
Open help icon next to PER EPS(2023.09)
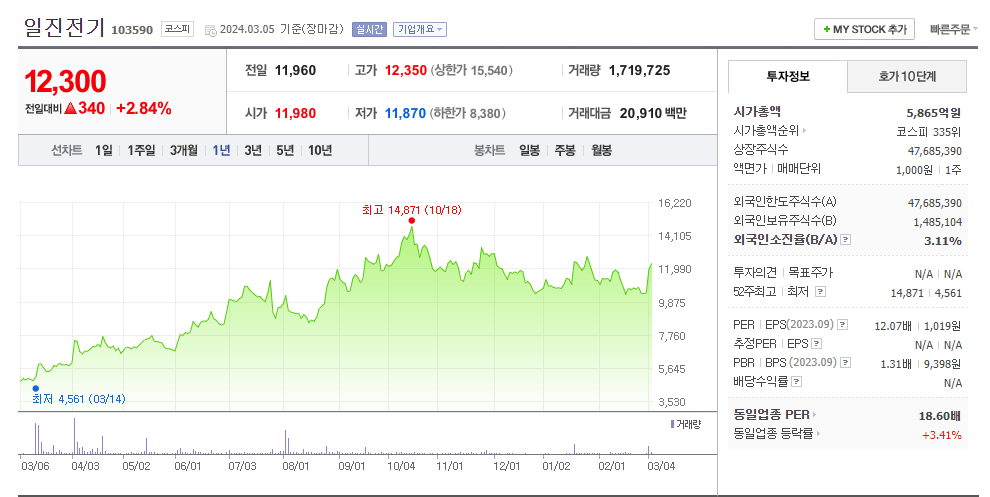(x=842, y=325)
